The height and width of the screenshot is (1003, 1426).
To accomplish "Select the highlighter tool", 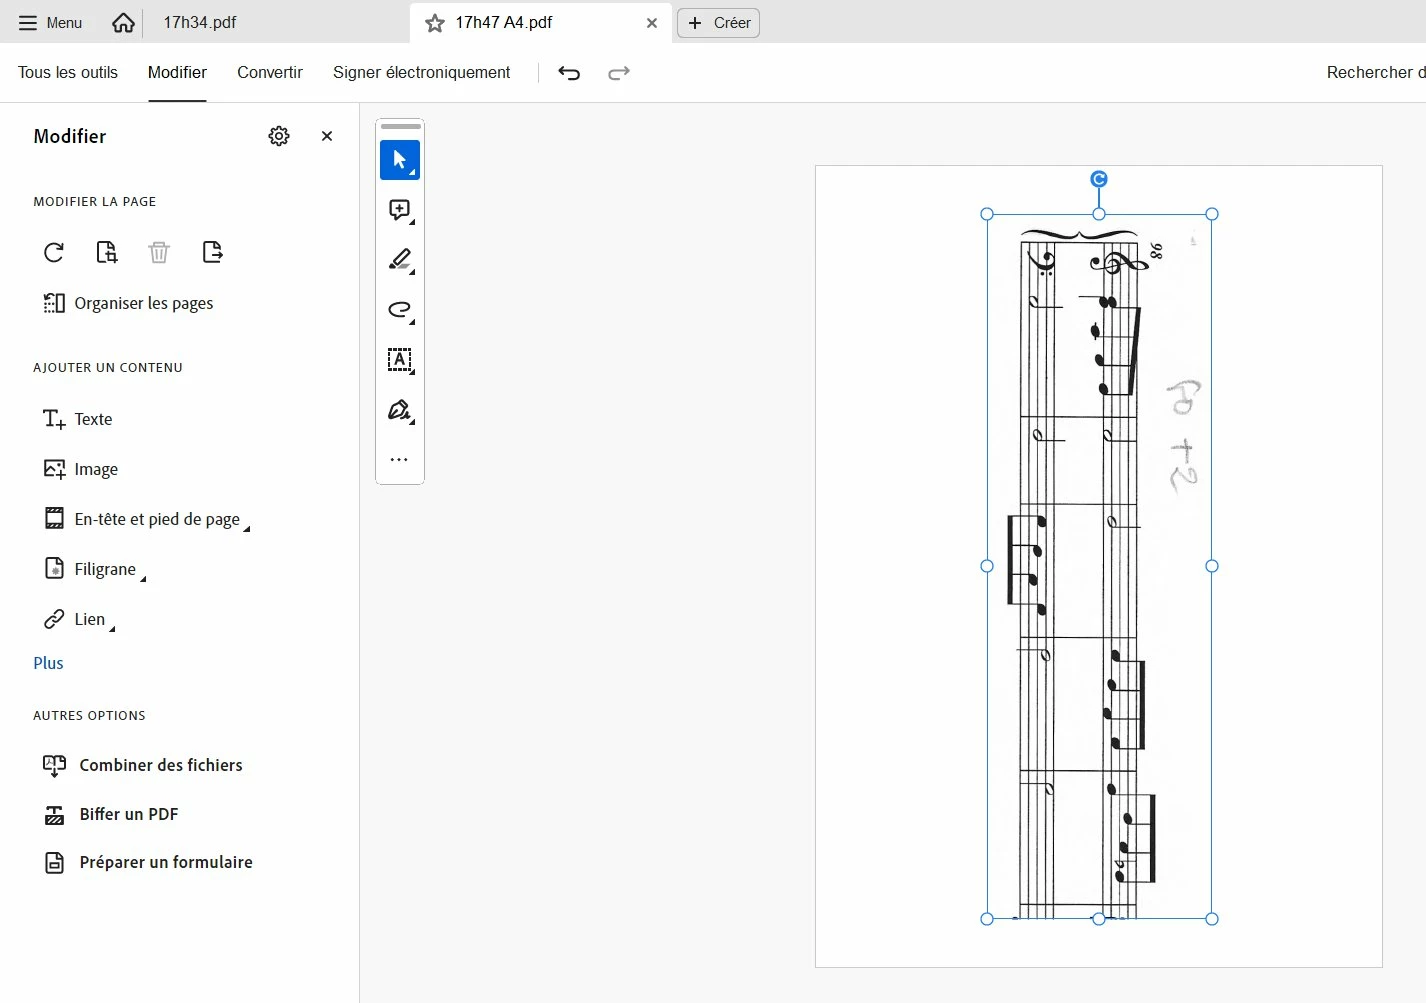I will tap(400, 260).
